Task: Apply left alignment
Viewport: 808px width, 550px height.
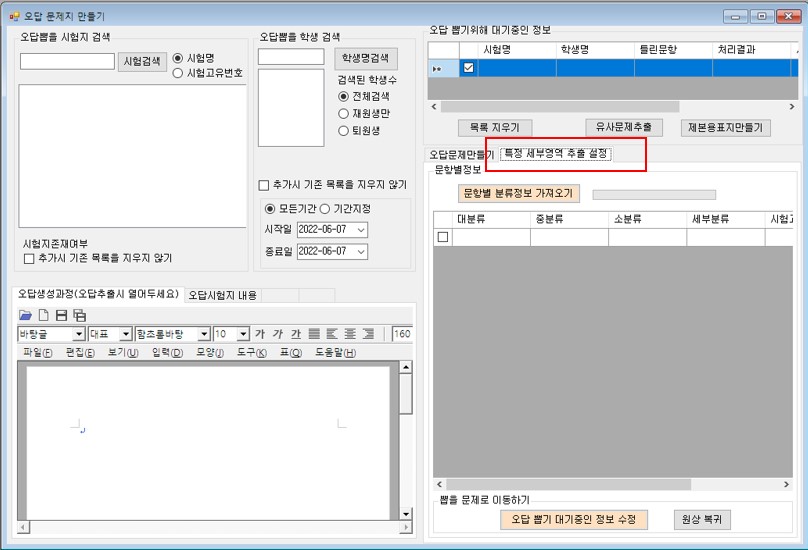Action: point(332,334)
